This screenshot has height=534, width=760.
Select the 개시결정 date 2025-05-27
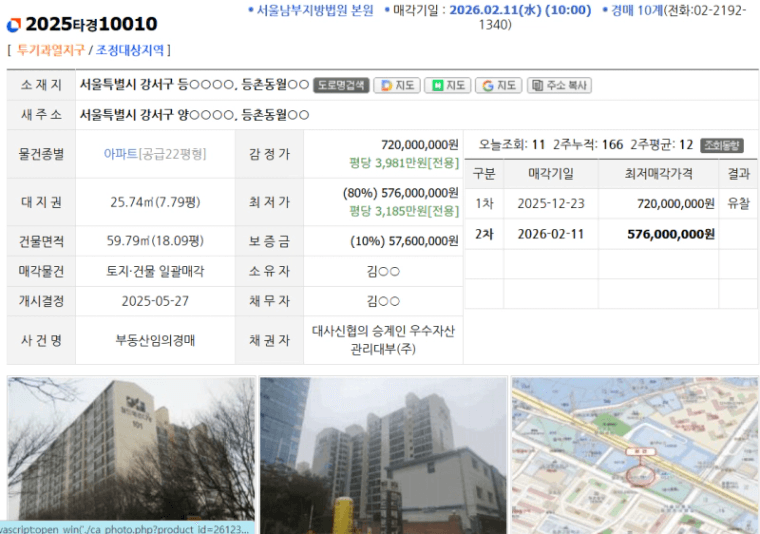tap(155, 301)
